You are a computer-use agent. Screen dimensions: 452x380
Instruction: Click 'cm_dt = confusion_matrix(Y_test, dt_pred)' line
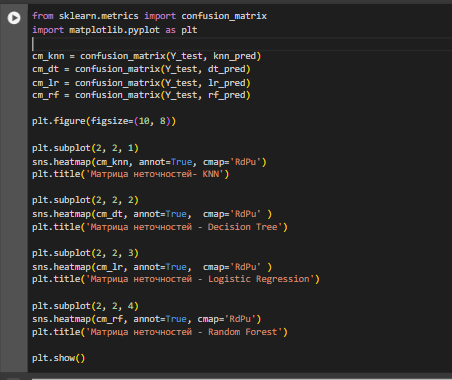tap(141, 69)
